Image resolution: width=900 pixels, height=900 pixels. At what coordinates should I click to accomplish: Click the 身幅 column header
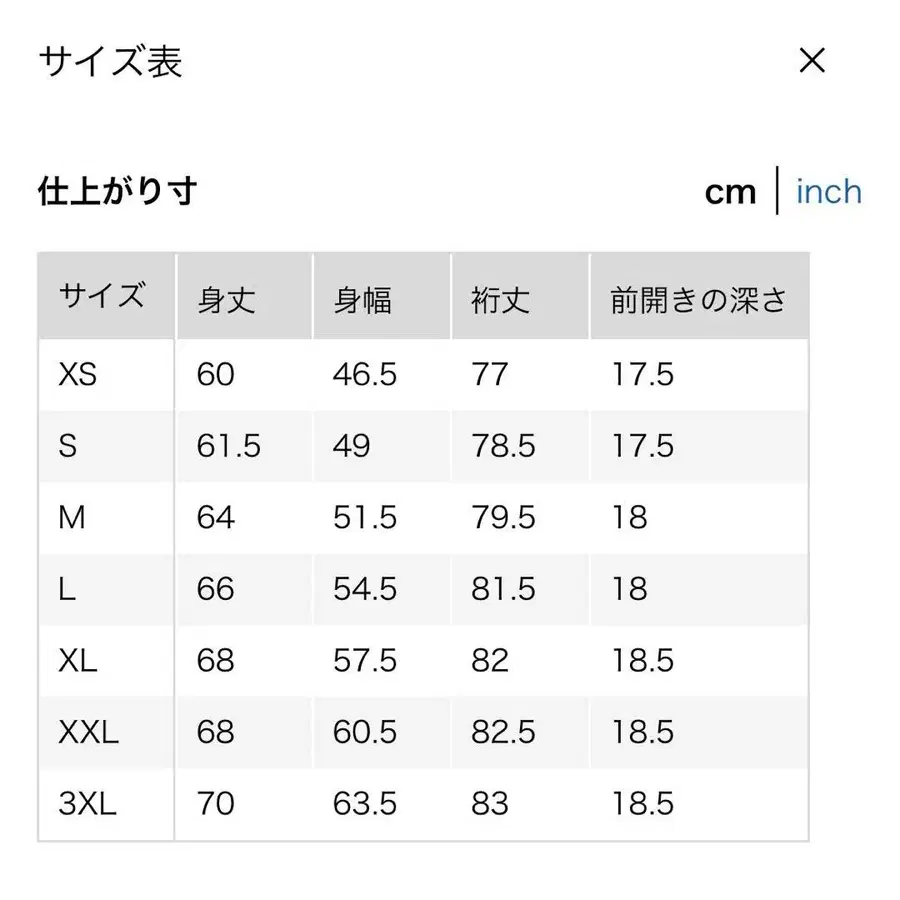[365, 296]
